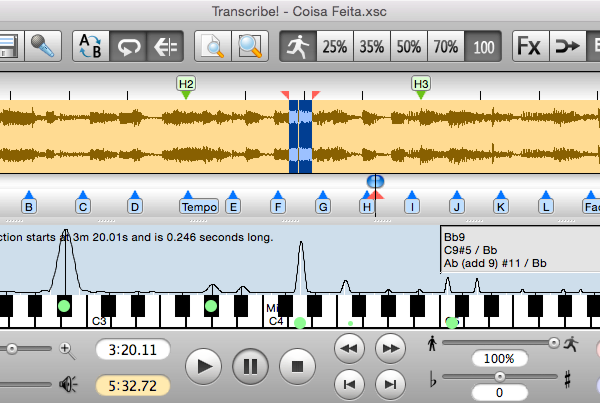The image size is (600, 403).
Task: Click the rewind button
Action: 349,349
